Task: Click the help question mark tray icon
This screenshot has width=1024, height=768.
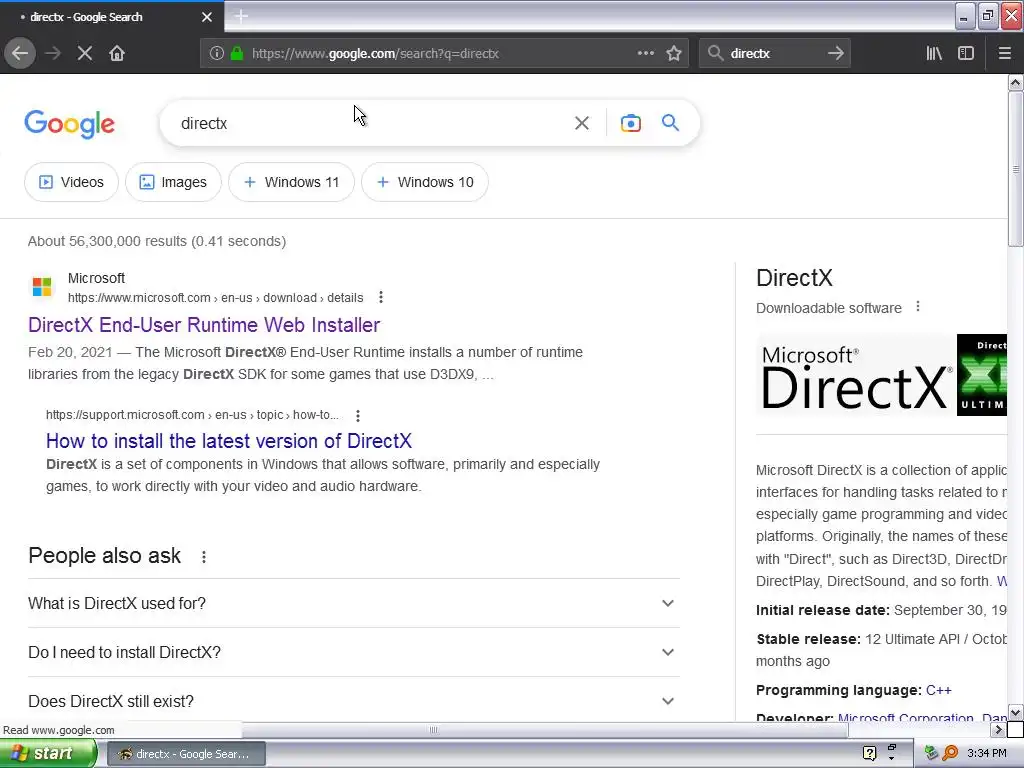Action: 869,753
